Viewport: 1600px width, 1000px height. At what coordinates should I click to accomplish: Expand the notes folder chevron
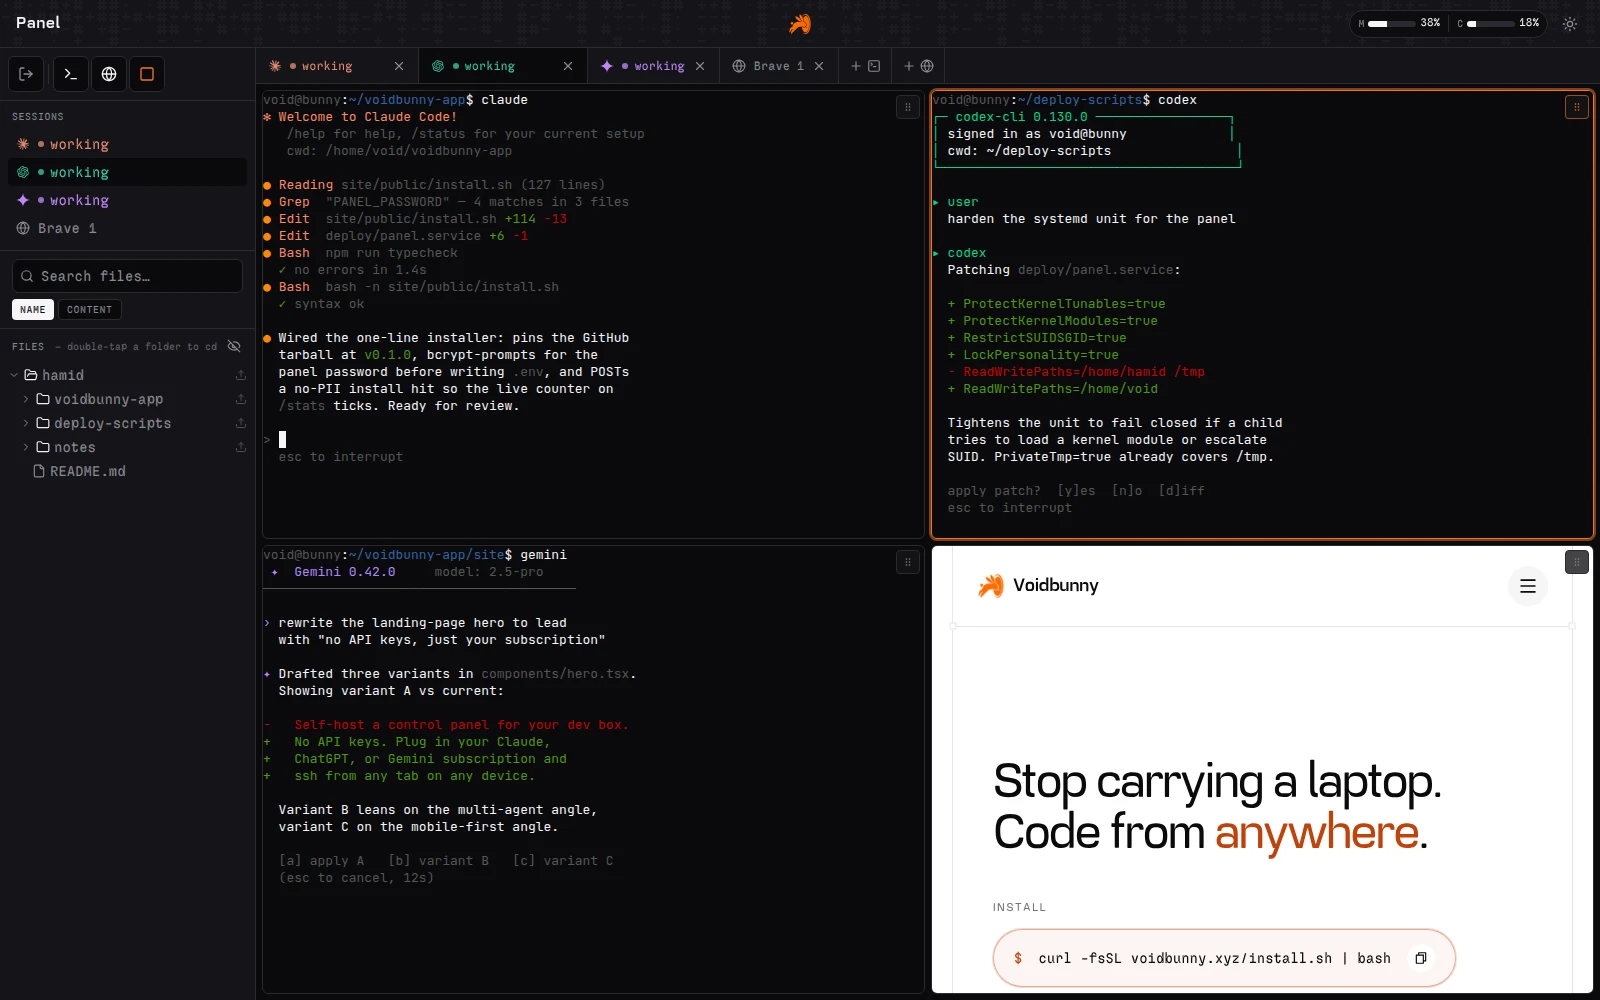point(26,447)
